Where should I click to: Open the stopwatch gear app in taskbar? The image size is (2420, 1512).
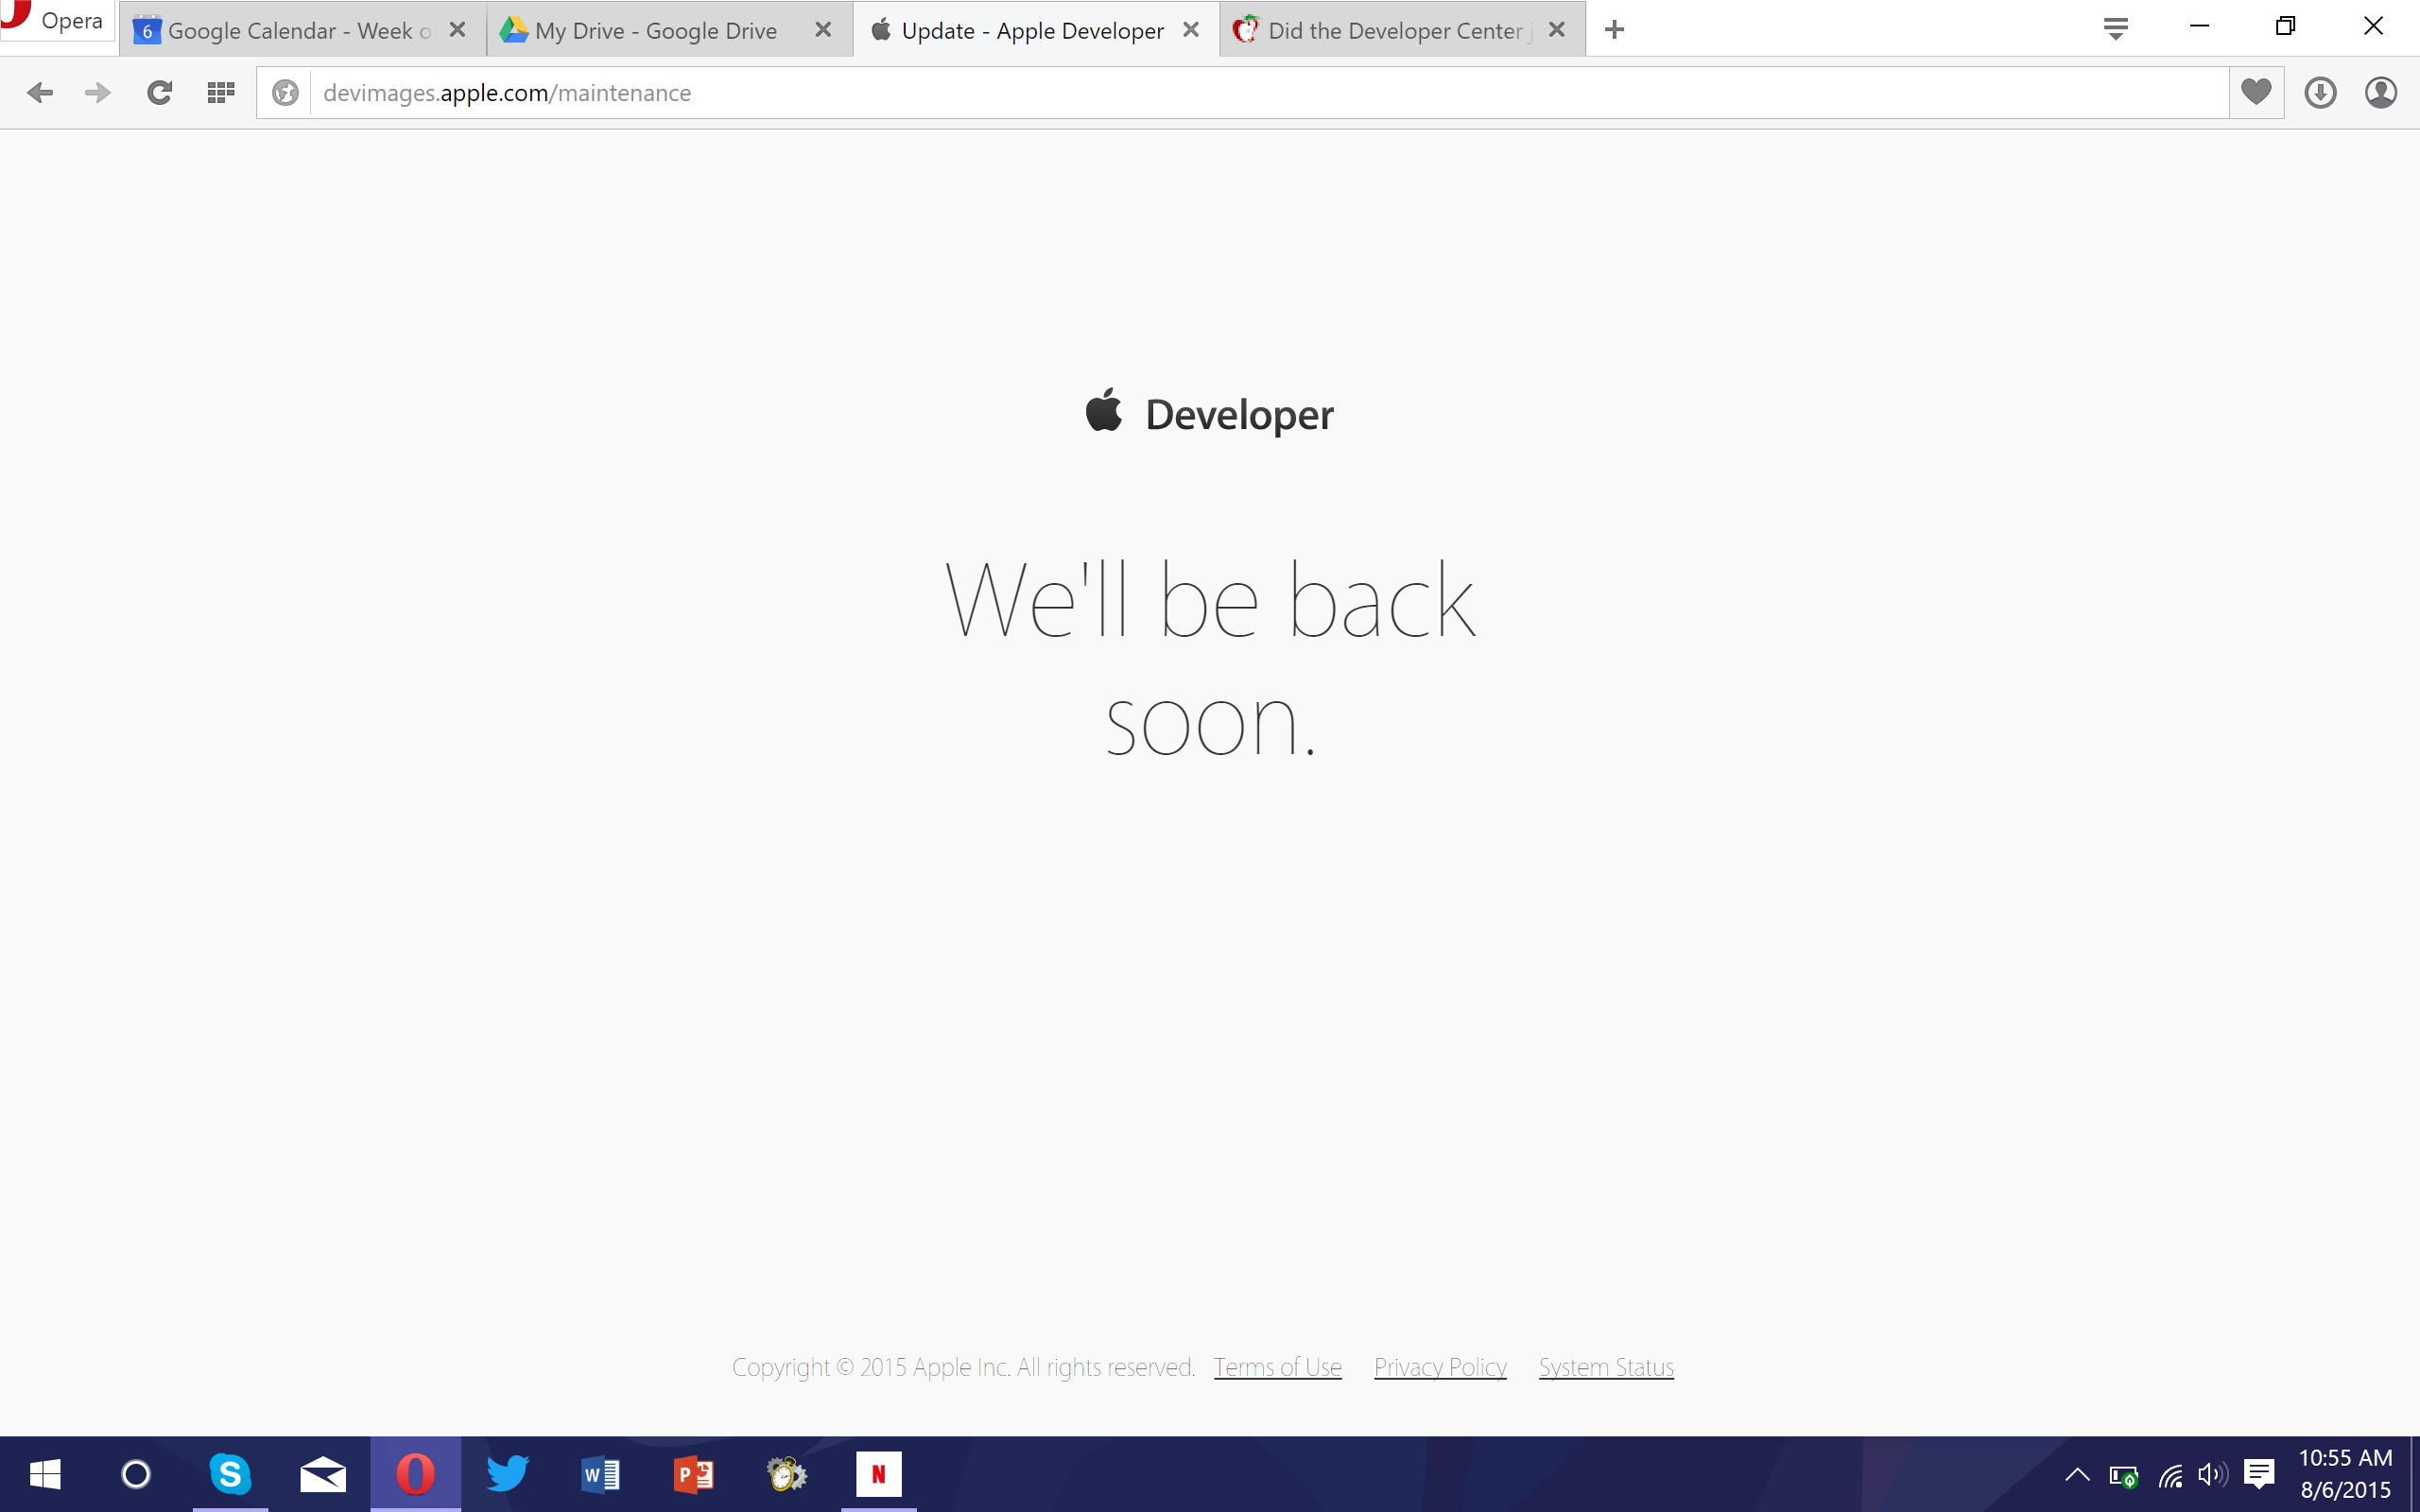pos(787,1474)
